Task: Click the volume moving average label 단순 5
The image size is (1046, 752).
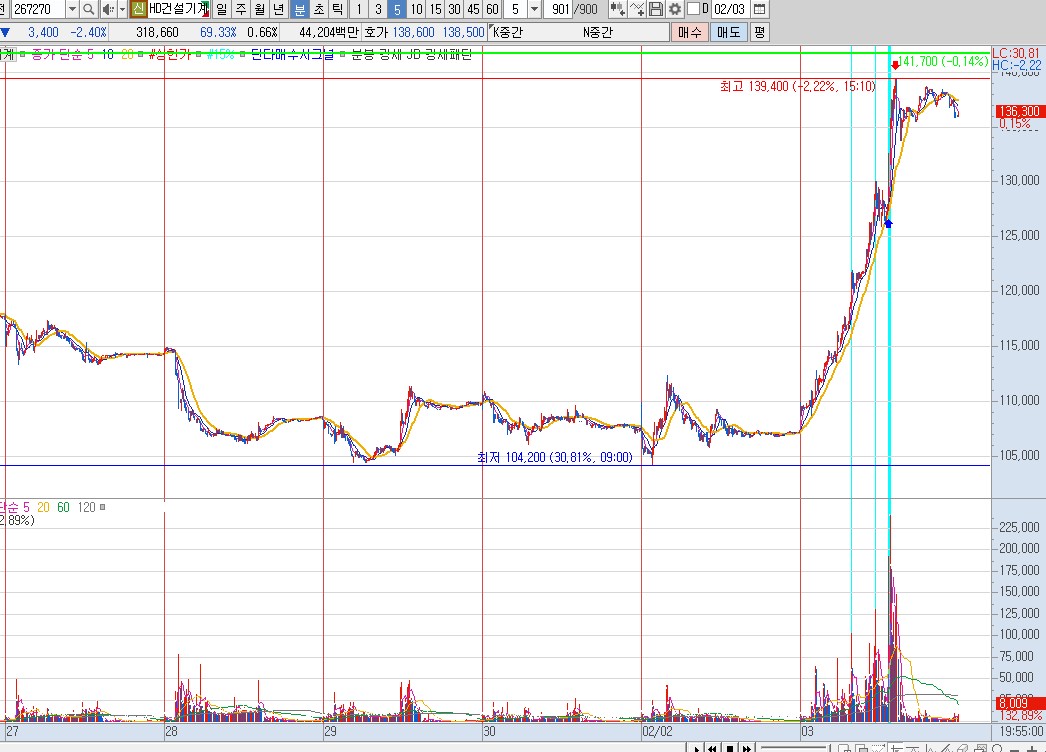Action: click(x=15, y=507)
